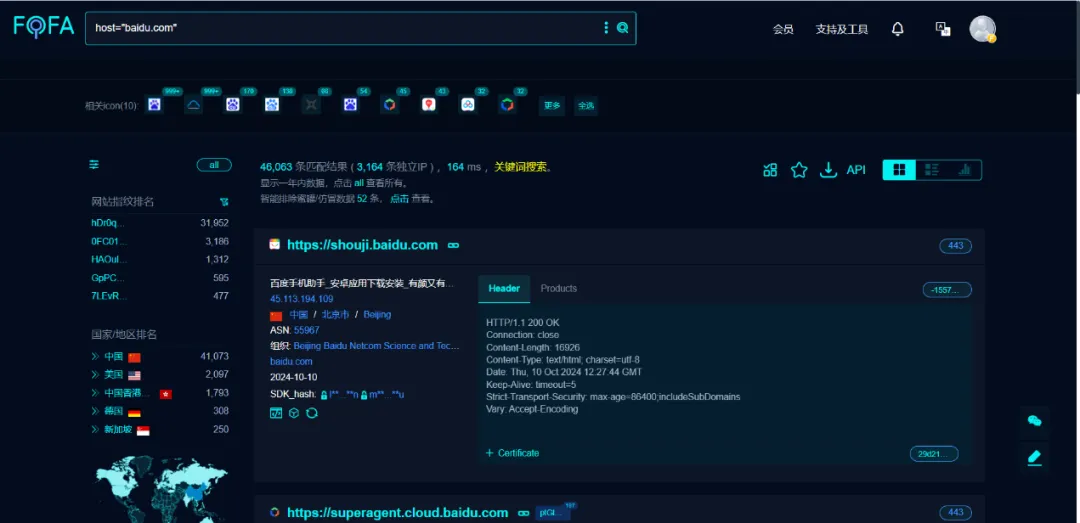
Task: Switch to the Products tab
Action: 558,288
